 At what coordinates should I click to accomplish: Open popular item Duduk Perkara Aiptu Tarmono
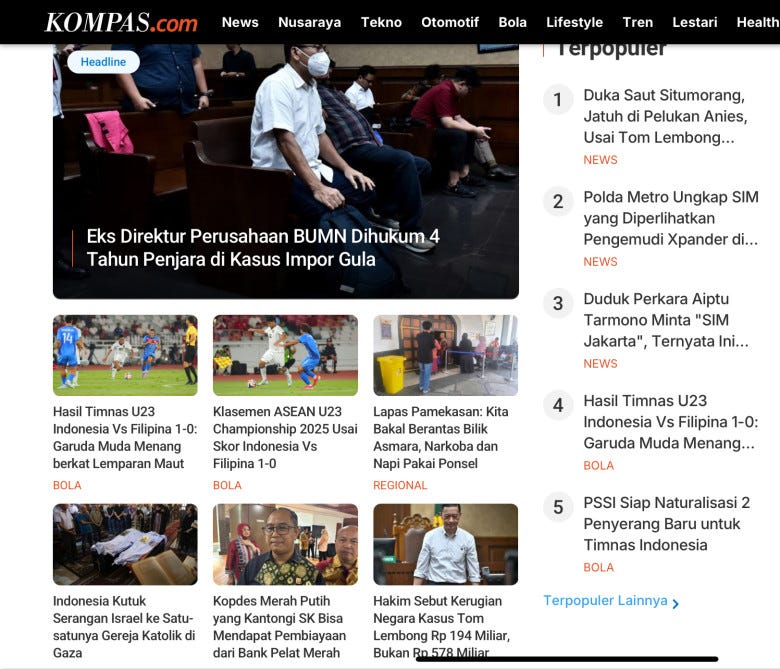click(666, 320)
